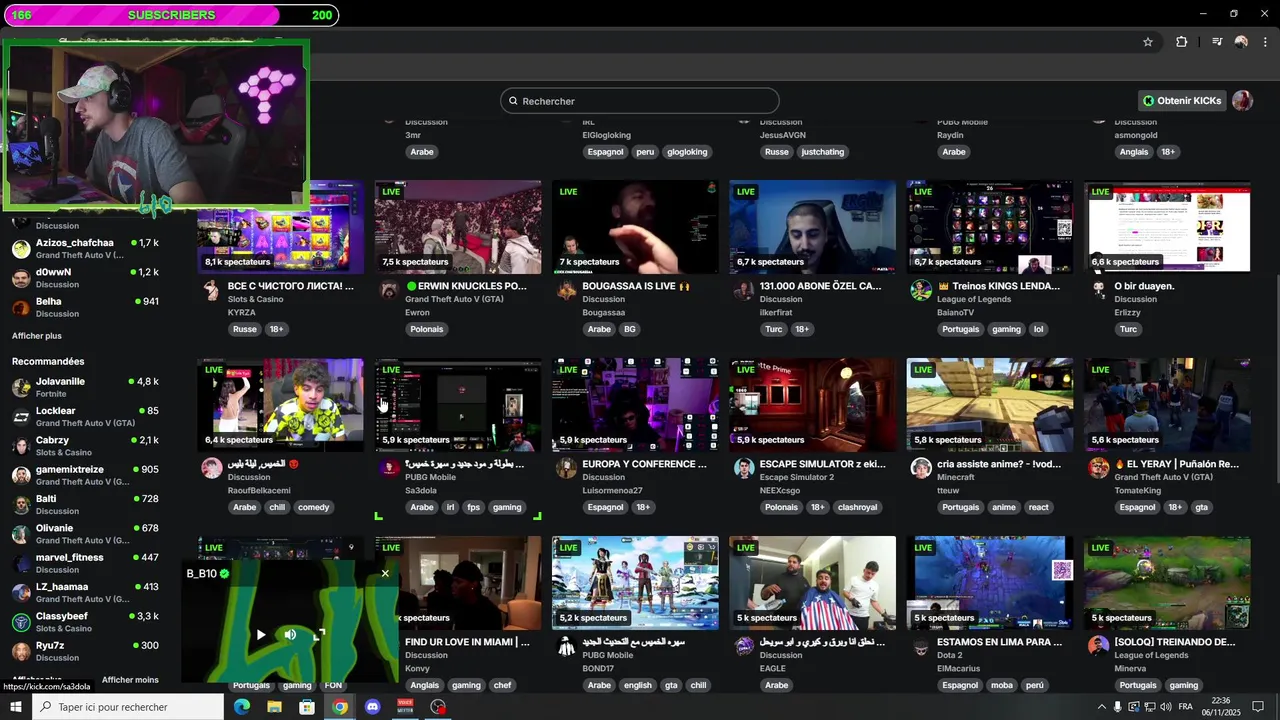Open Jolavanille channel in Recommandées
This screenshot has height=720, width=1280.
tap(85, 387)
